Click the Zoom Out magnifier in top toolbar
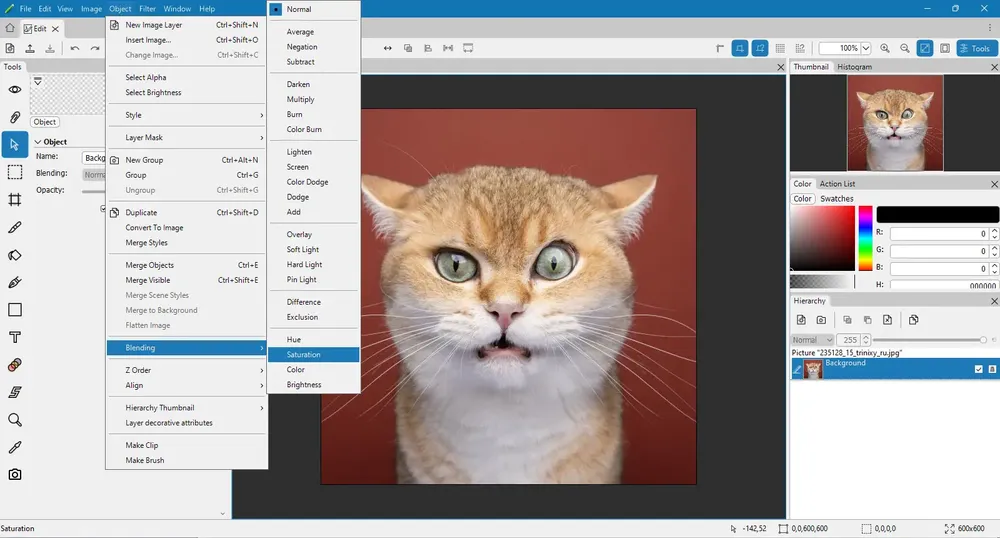The width and height of the screenshot is (1000, 538). (x=904, y=48)
